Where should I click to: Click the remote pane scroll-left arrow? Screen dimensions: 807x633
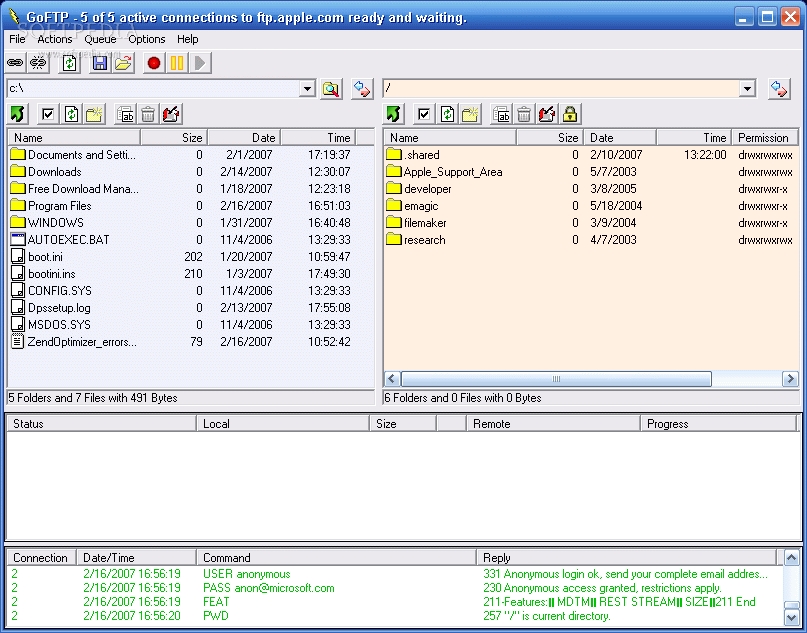(392, 379)
